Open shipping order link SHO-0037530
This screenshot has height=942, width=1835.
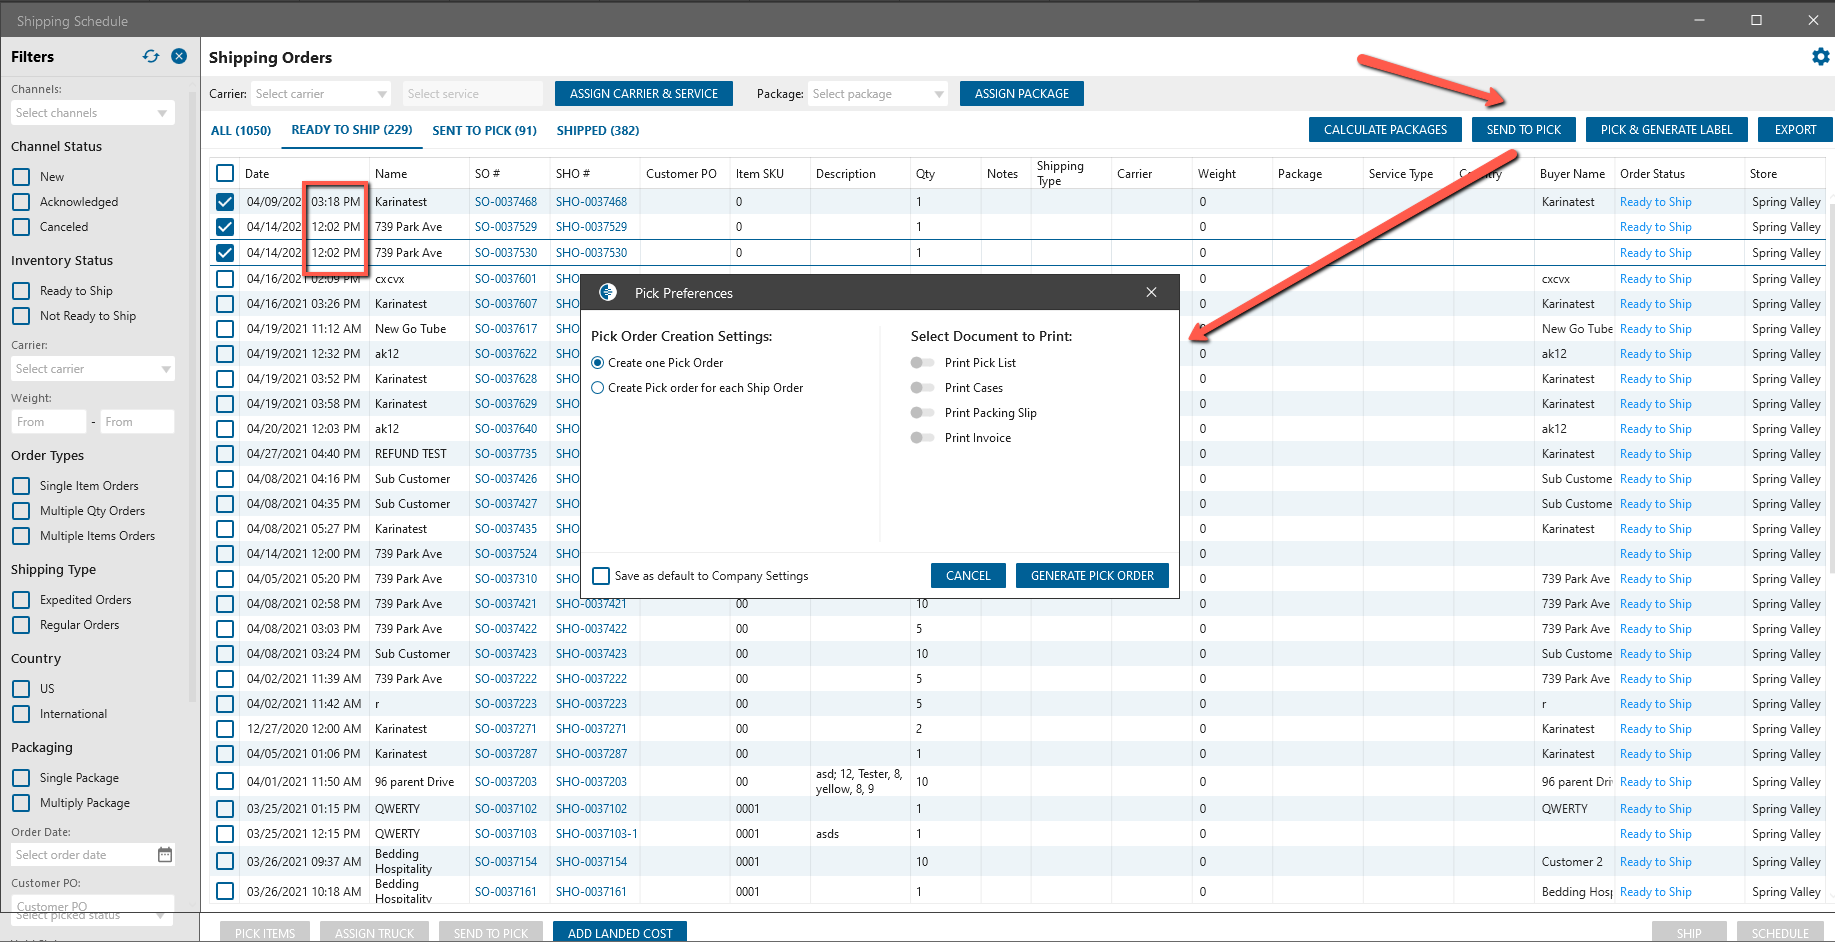click(591, 253)
